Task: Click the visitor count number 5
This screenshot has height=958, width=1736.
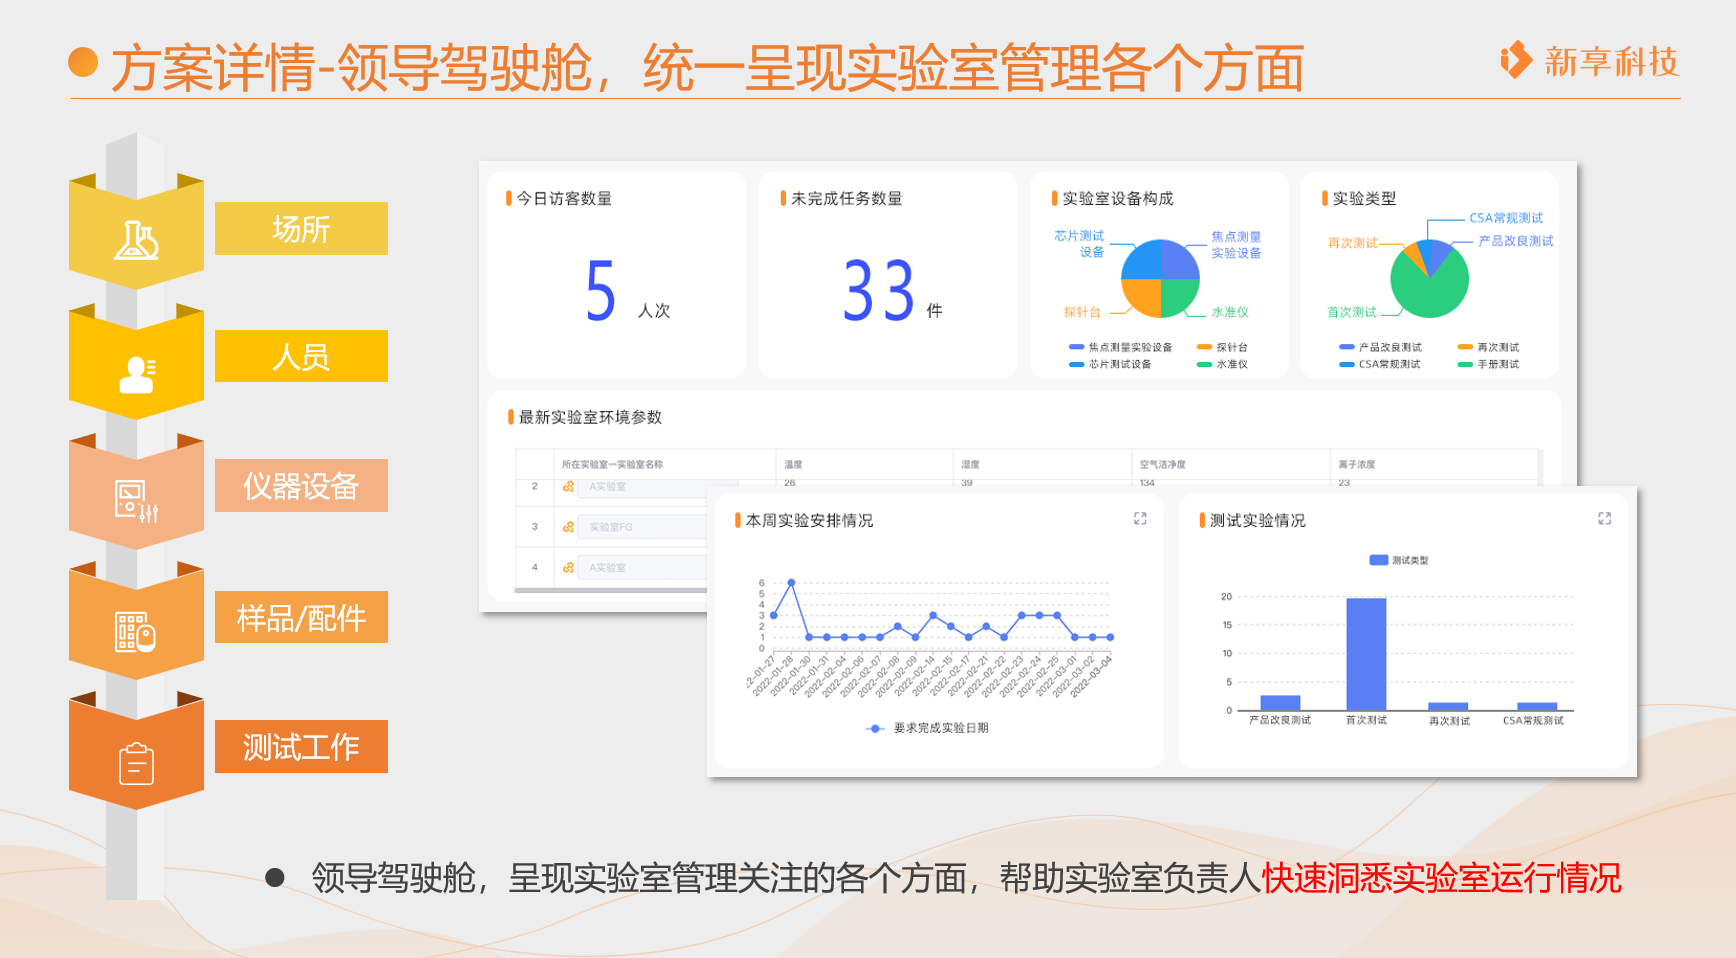Action: point(600,291)
